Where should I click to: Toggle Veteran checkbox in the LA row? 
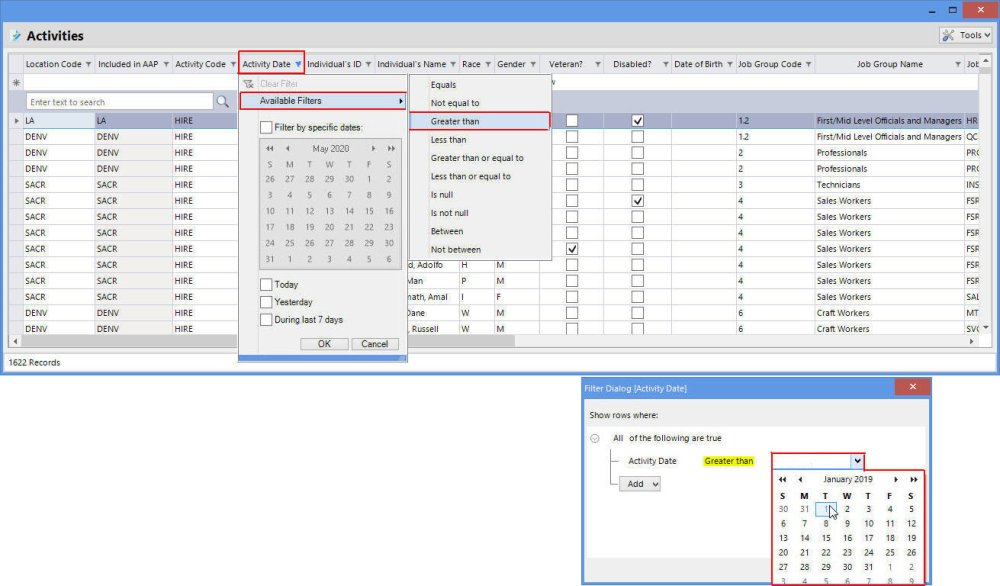(572, 121)
